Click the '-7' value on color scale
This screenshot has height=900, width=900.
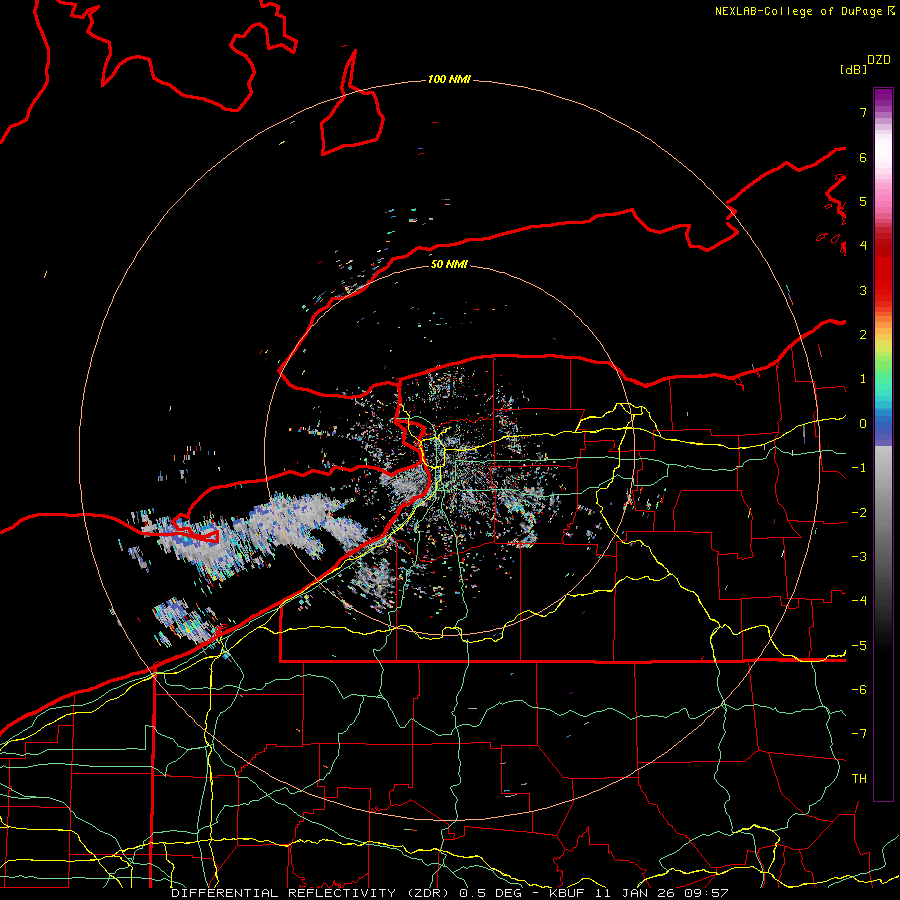tap(859, 734)
